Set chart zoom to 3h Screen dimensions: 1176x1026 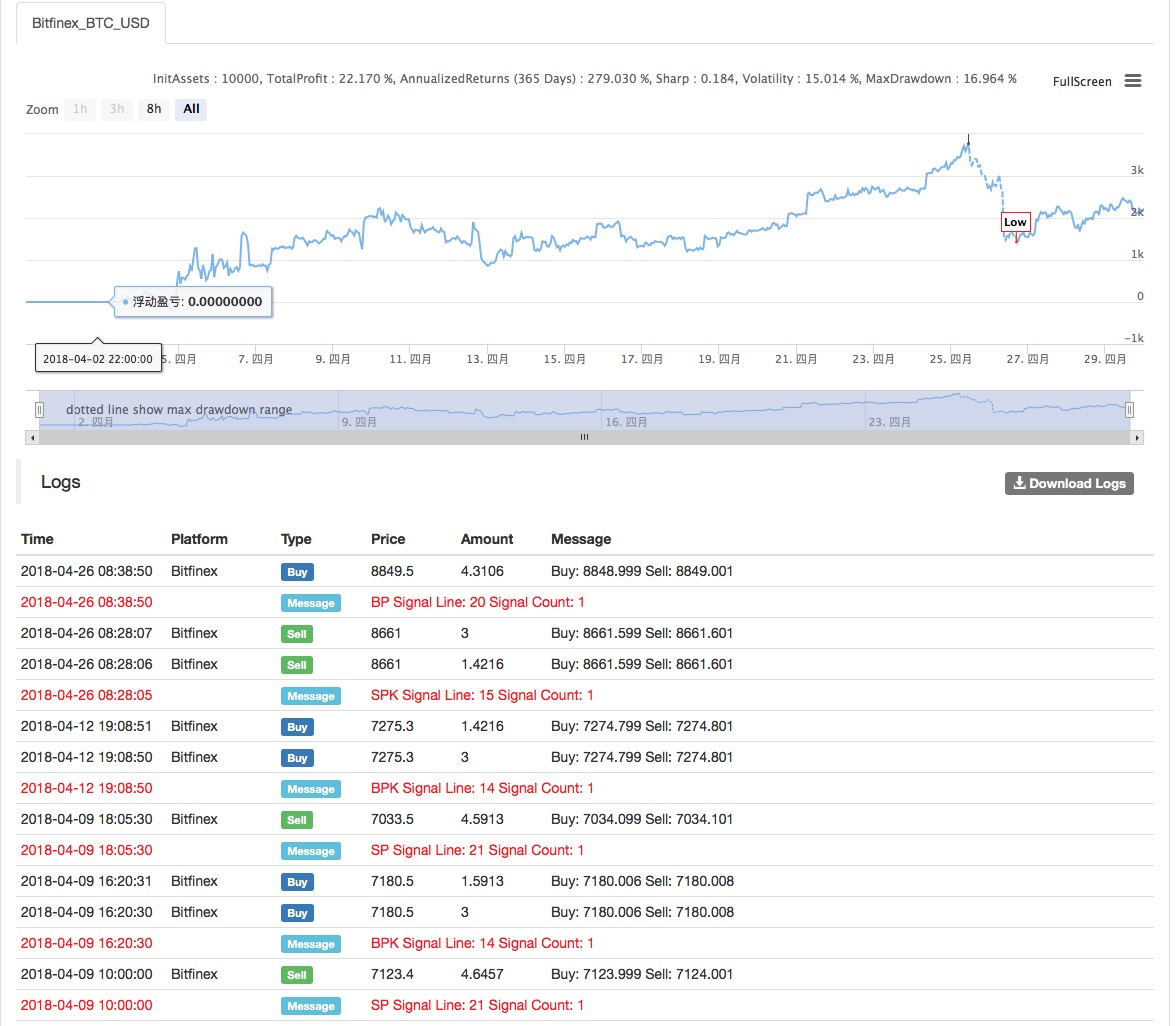(x=117, y=109)
